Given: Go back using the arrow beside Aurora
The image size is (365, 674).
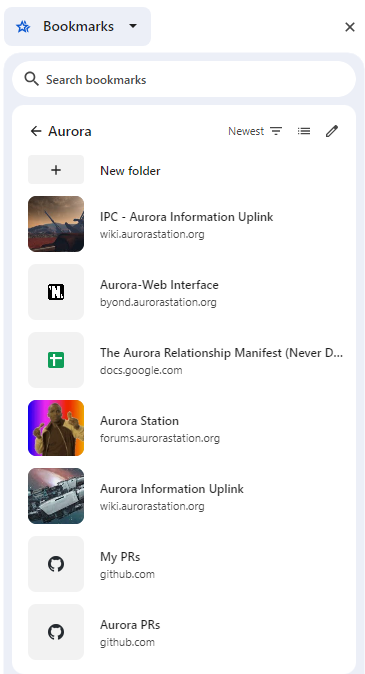Looking at the screenshot, I should pyautogui.click(x=36, y=131).
